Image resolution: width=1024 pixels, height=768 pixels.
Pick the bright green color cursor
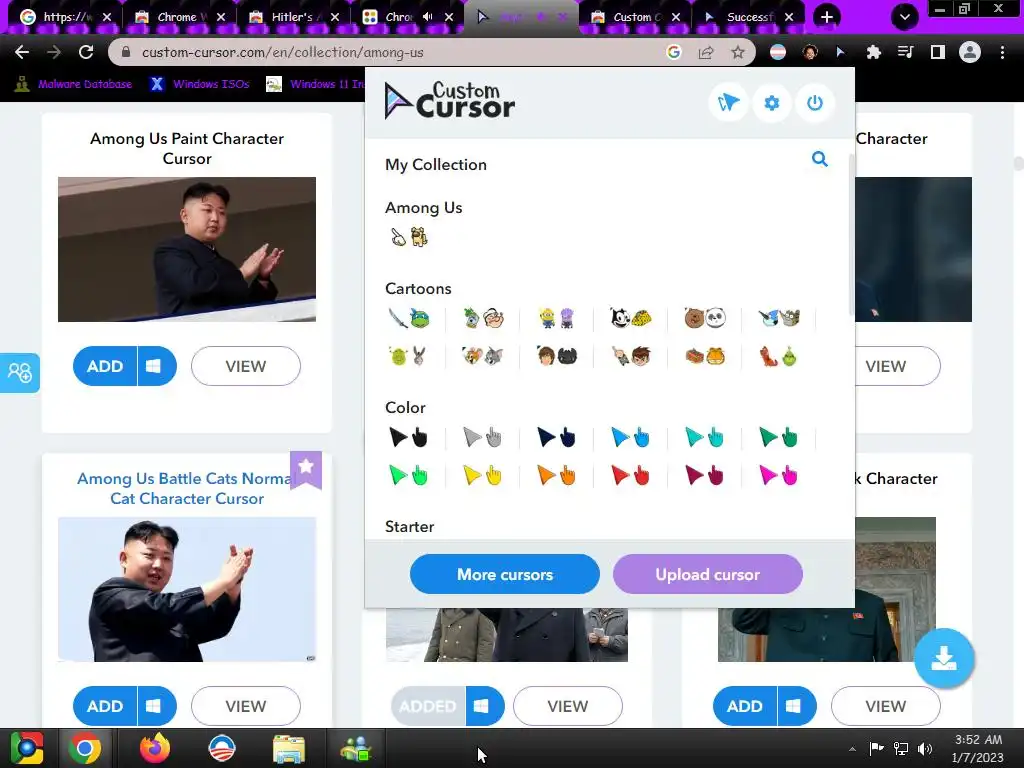tap(409, 475)
